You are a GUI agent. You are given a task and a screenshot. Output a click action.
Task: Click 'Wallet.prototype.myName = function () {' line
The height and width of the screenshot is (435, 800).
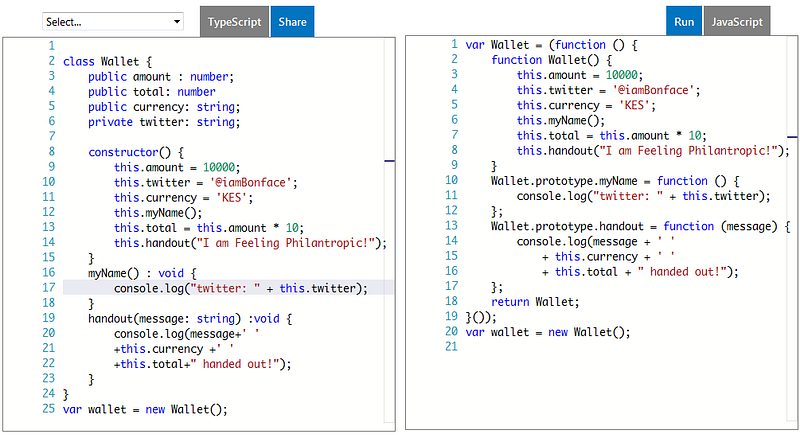(x=615, y=181)
